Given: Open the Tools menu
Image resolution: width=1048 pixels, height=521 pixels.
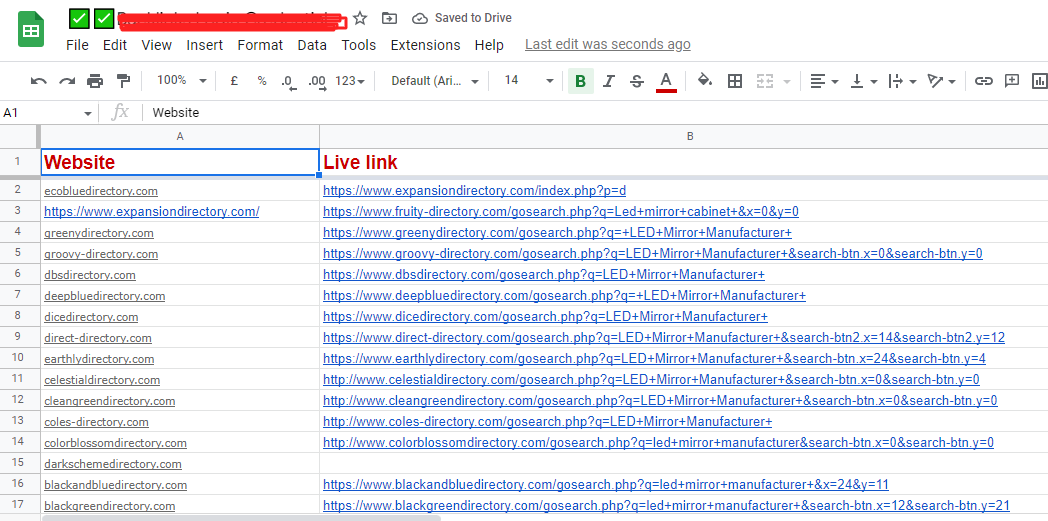Looking at the screenshot, I should (x=359, y=45).
